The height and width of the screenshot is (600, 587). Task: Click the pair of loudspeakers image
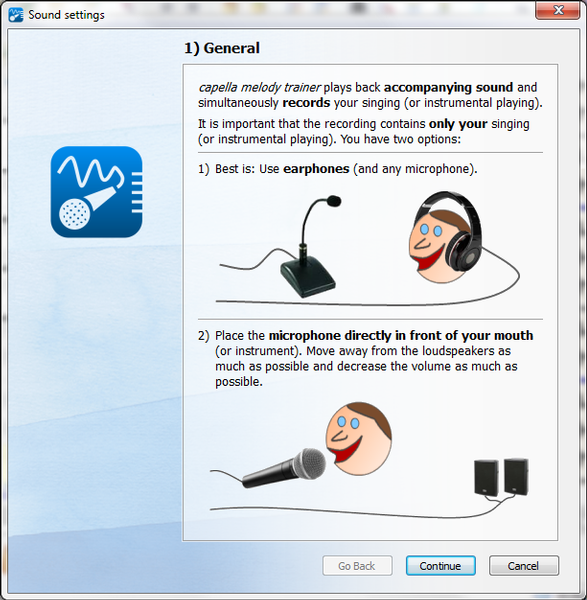tap(501, 477)
